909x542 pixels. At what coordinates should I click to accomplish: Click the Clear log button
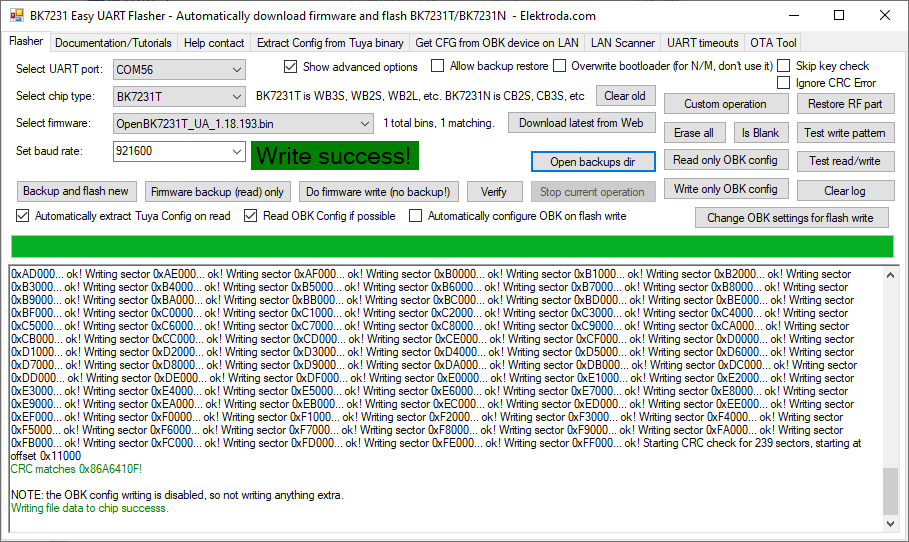[x=845, y=191]
